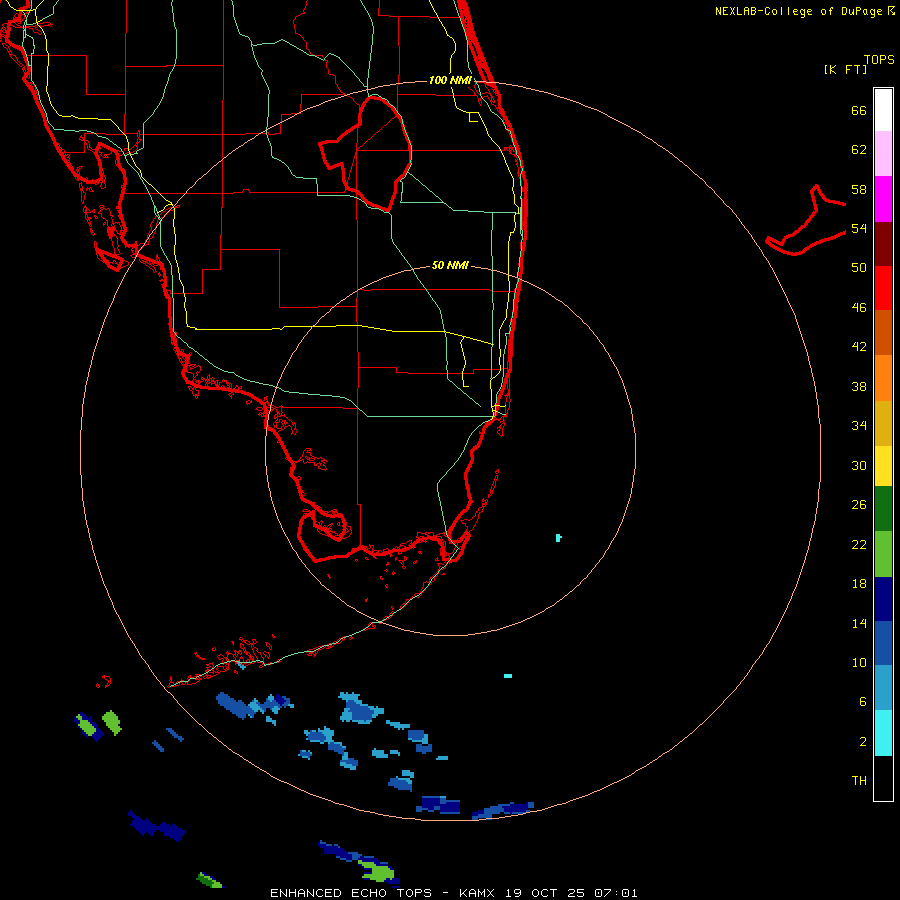Select the bright orange legend swatch
The height and width of the screenshot is (900, 900).
click(883, 378)
